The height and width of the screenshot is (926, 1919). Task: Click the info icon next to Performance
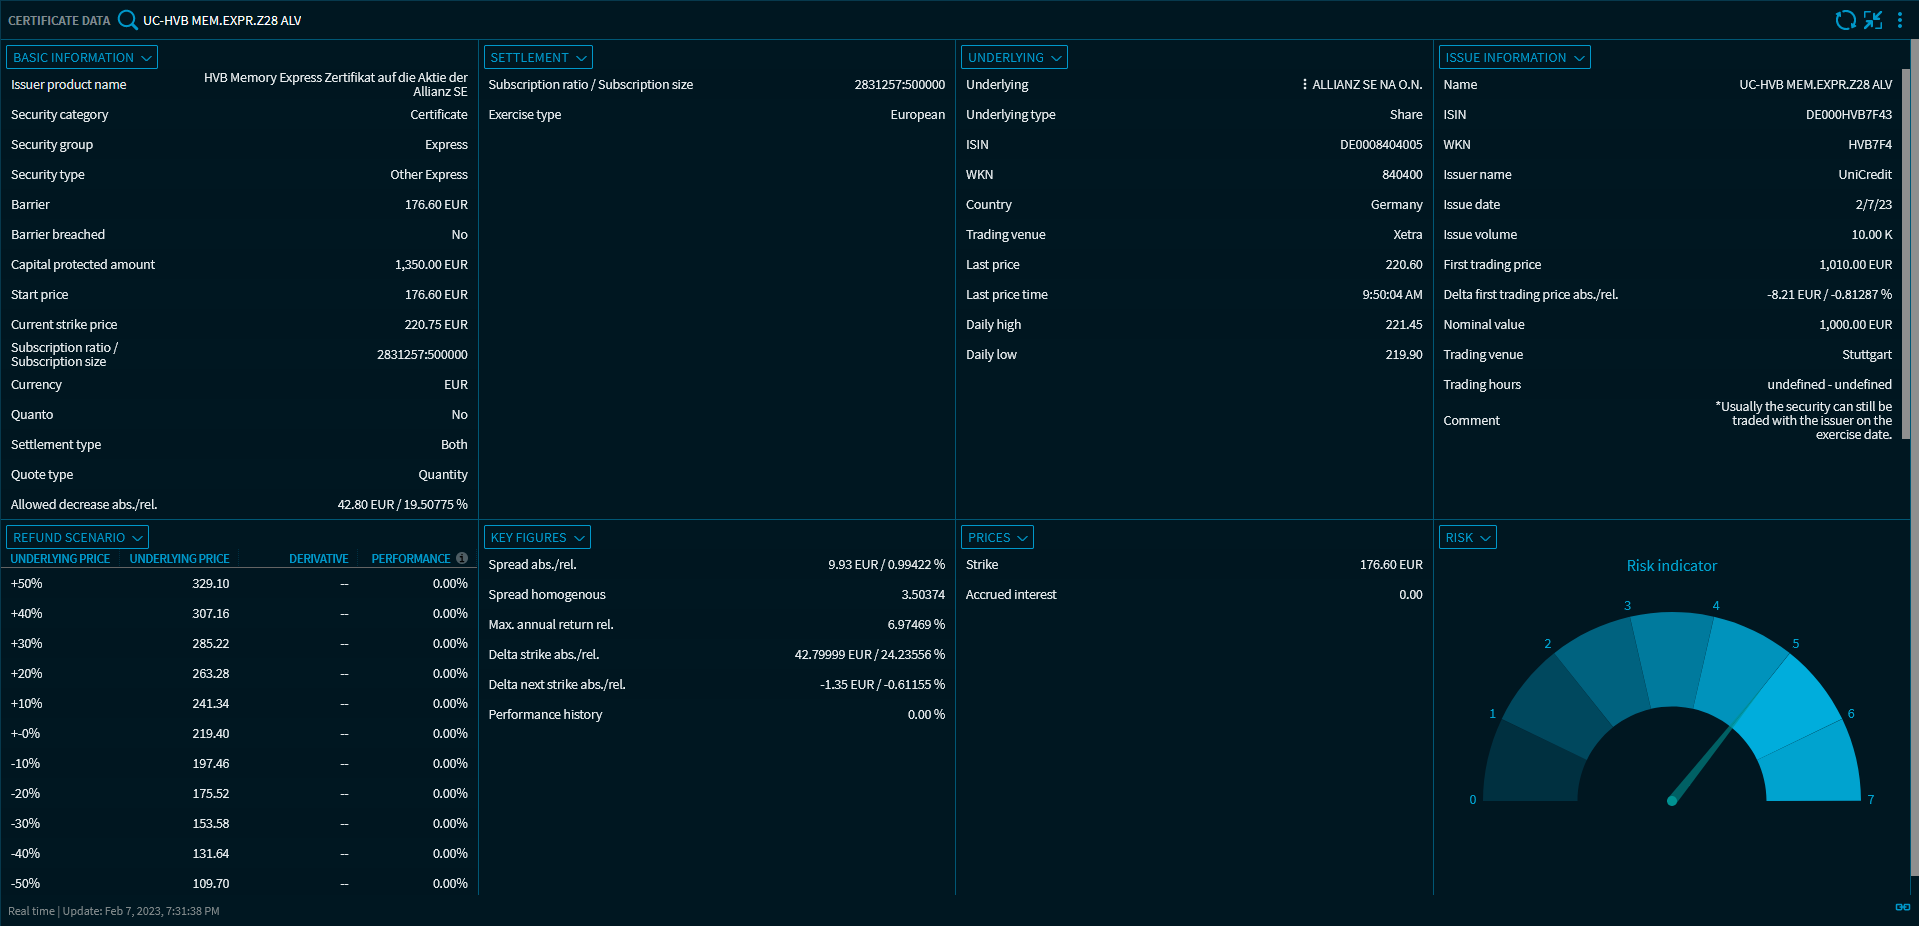[462, 559]
